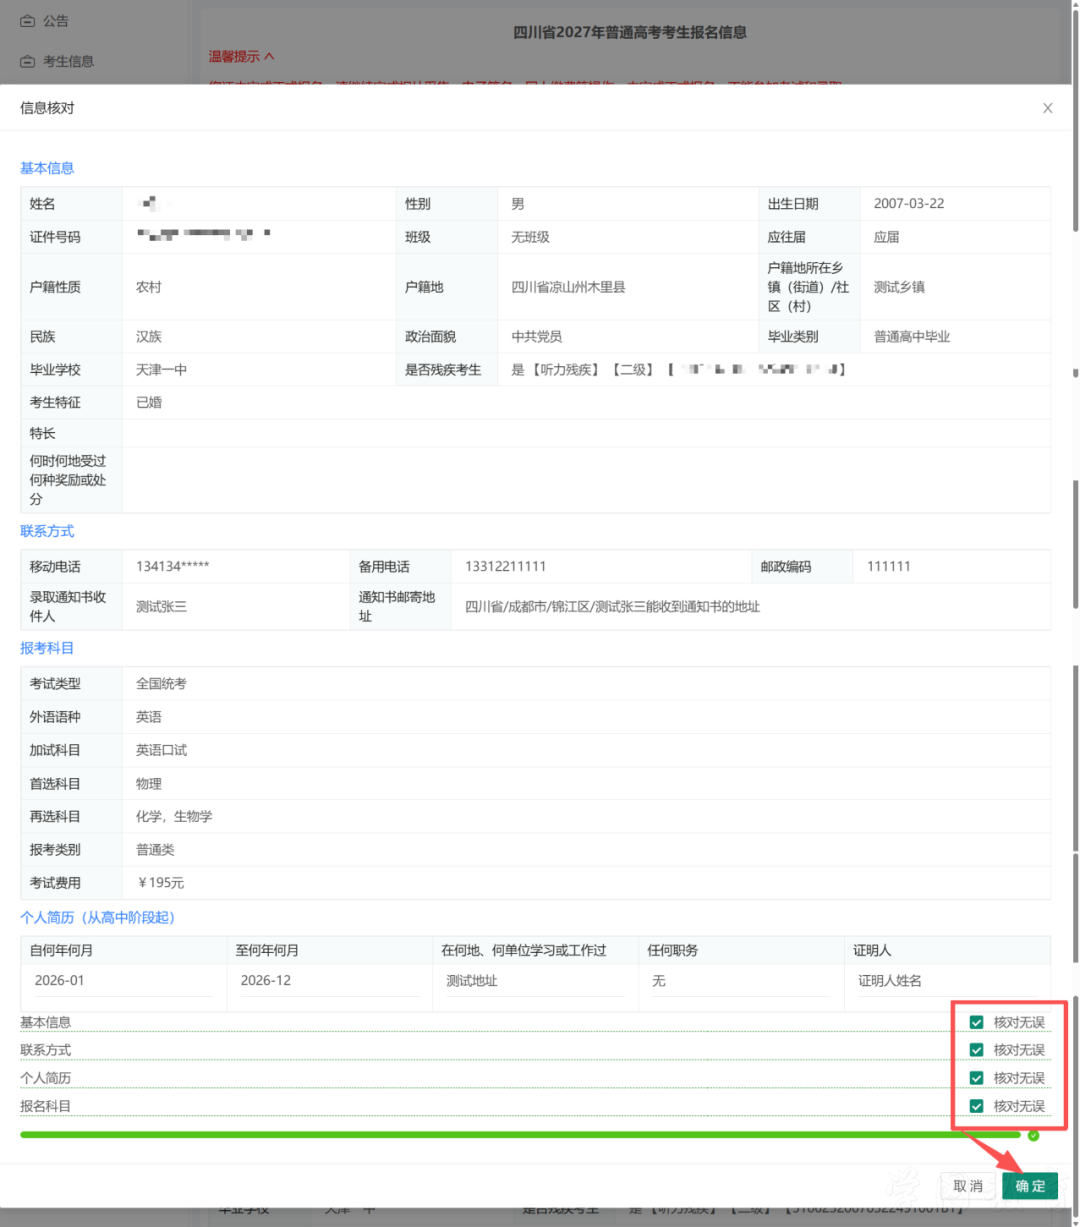Click the 移动电话 value 134134*****

click(173, 566)
